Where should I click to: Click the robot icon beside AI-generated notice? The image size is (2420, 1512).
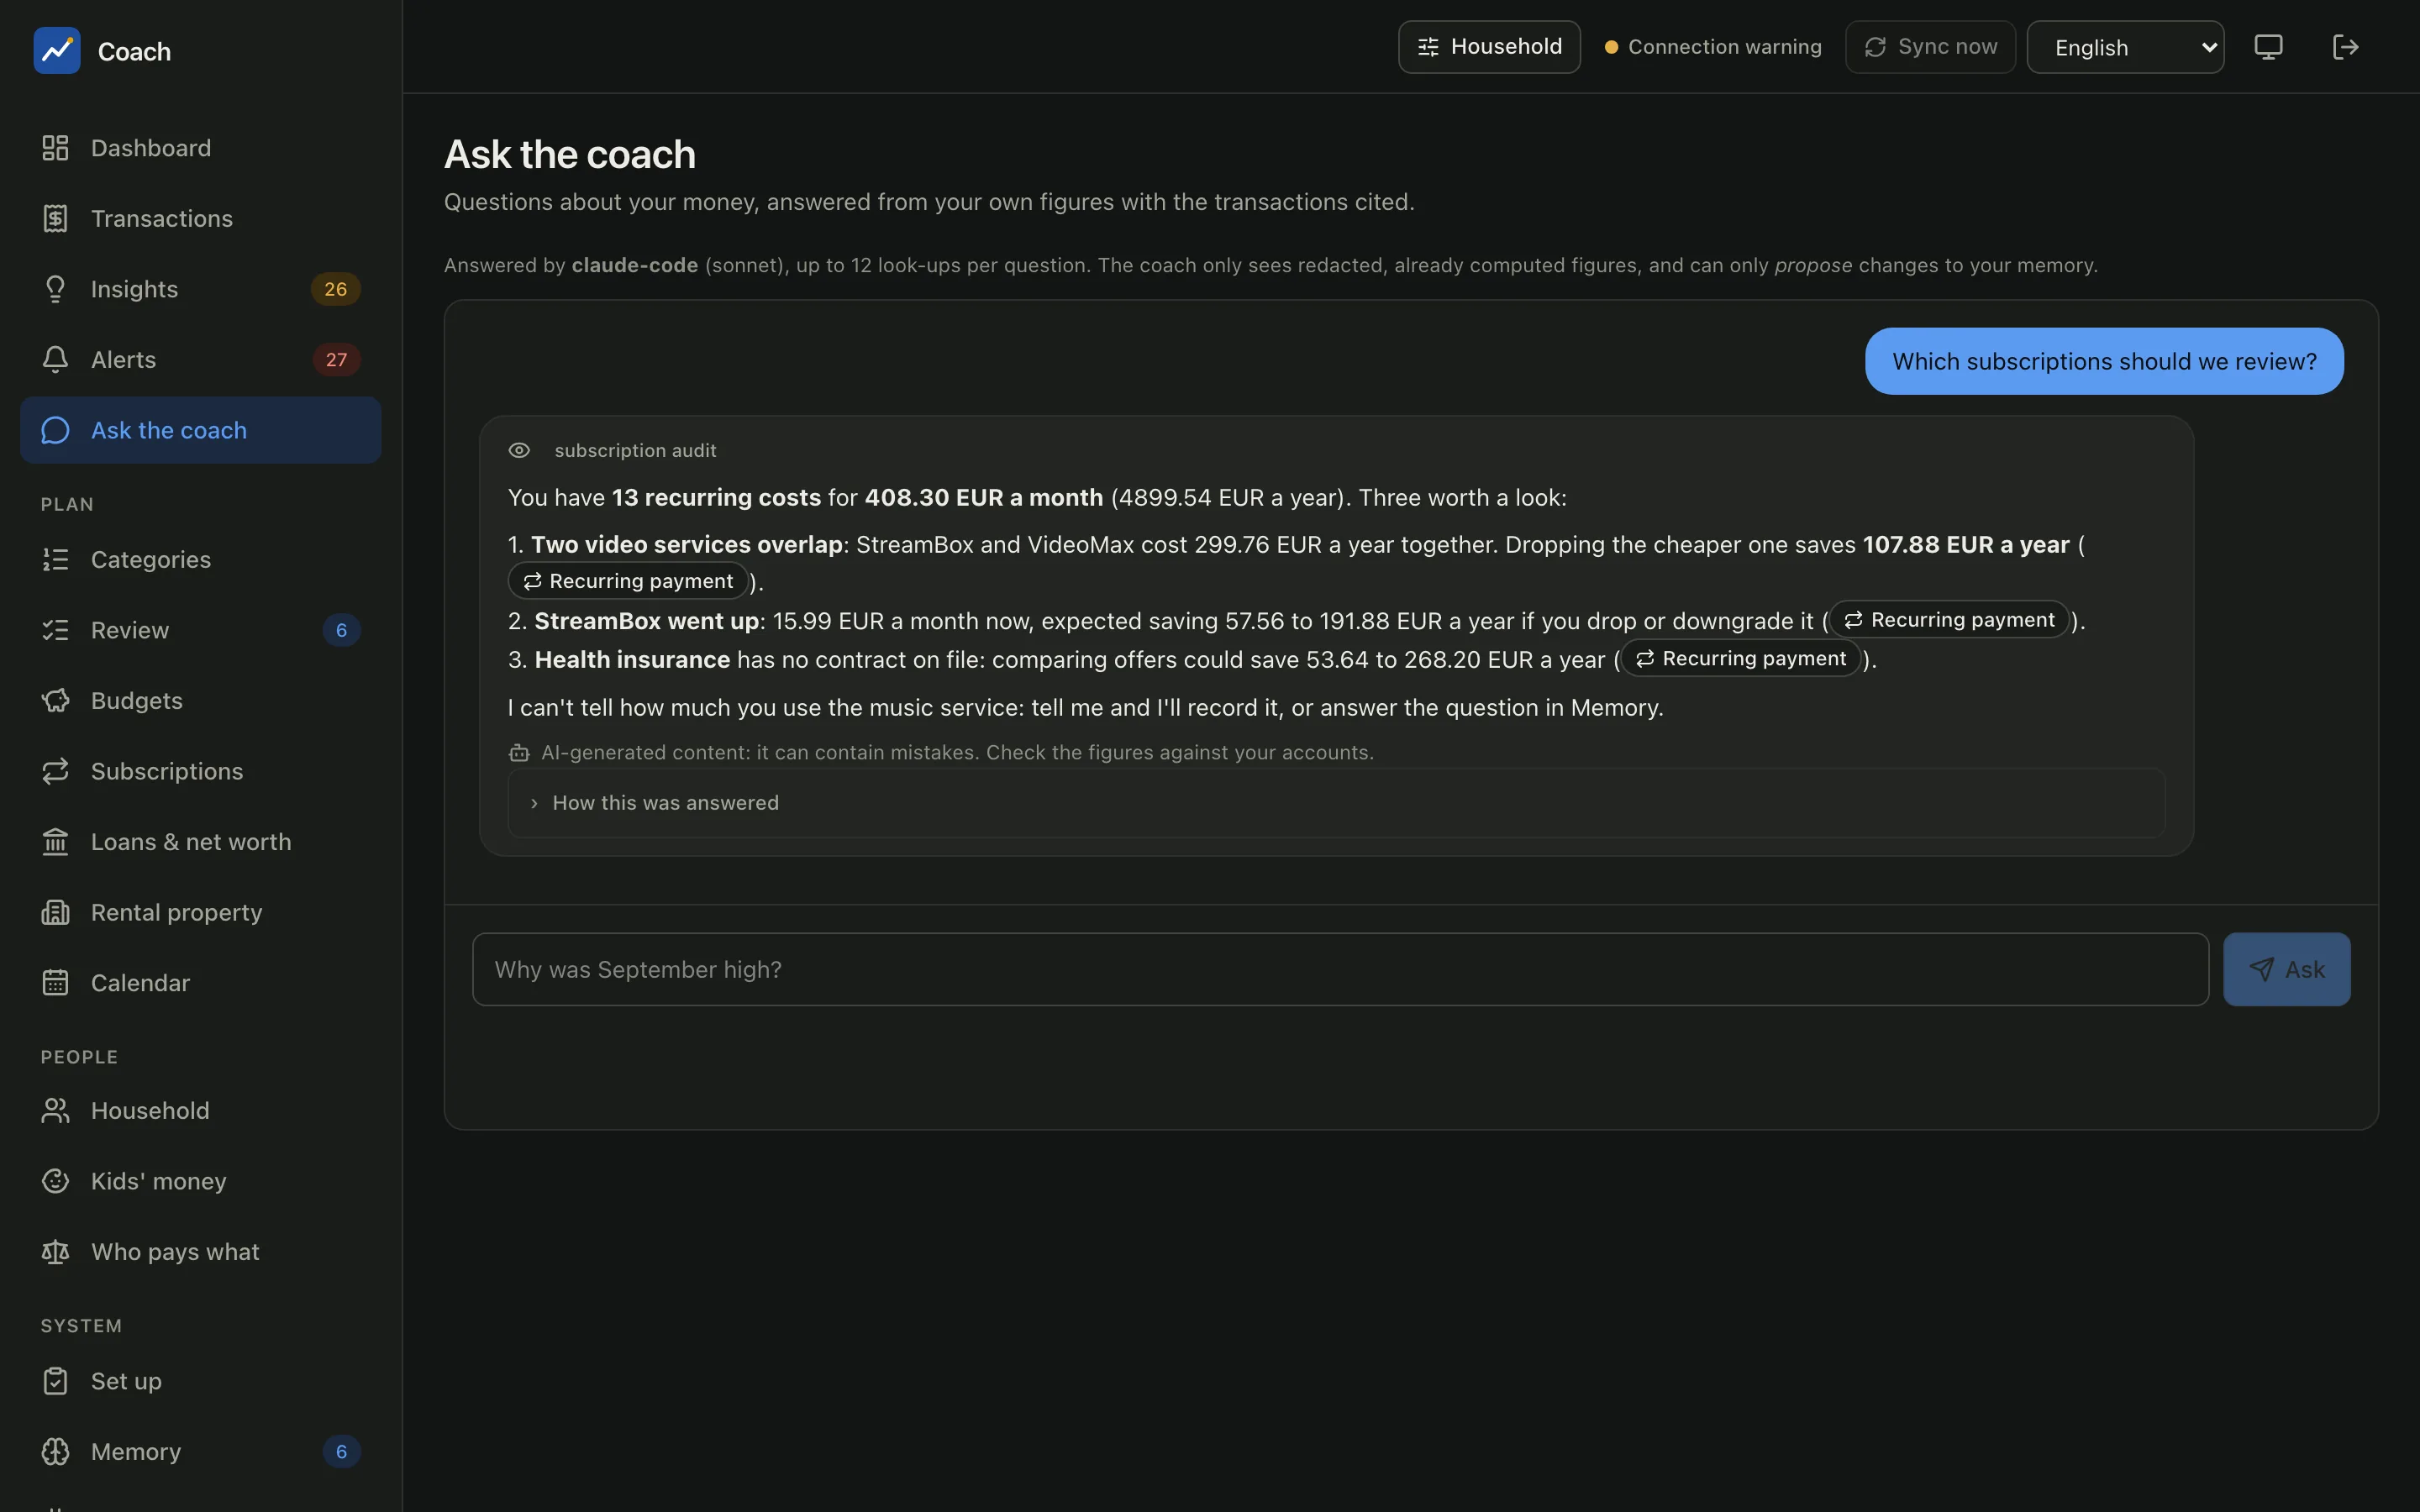pos(519,752)
